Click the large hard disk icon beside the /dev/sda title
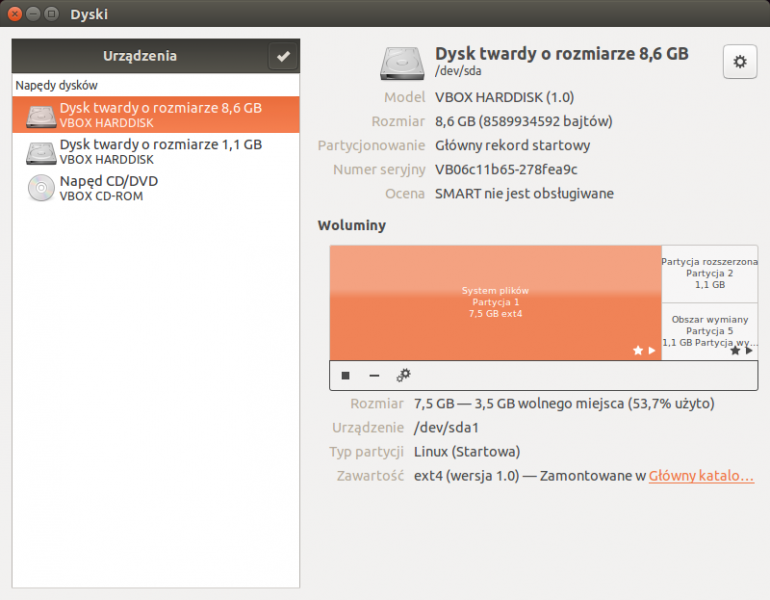 pyautogui.click(x=402, y=62)
